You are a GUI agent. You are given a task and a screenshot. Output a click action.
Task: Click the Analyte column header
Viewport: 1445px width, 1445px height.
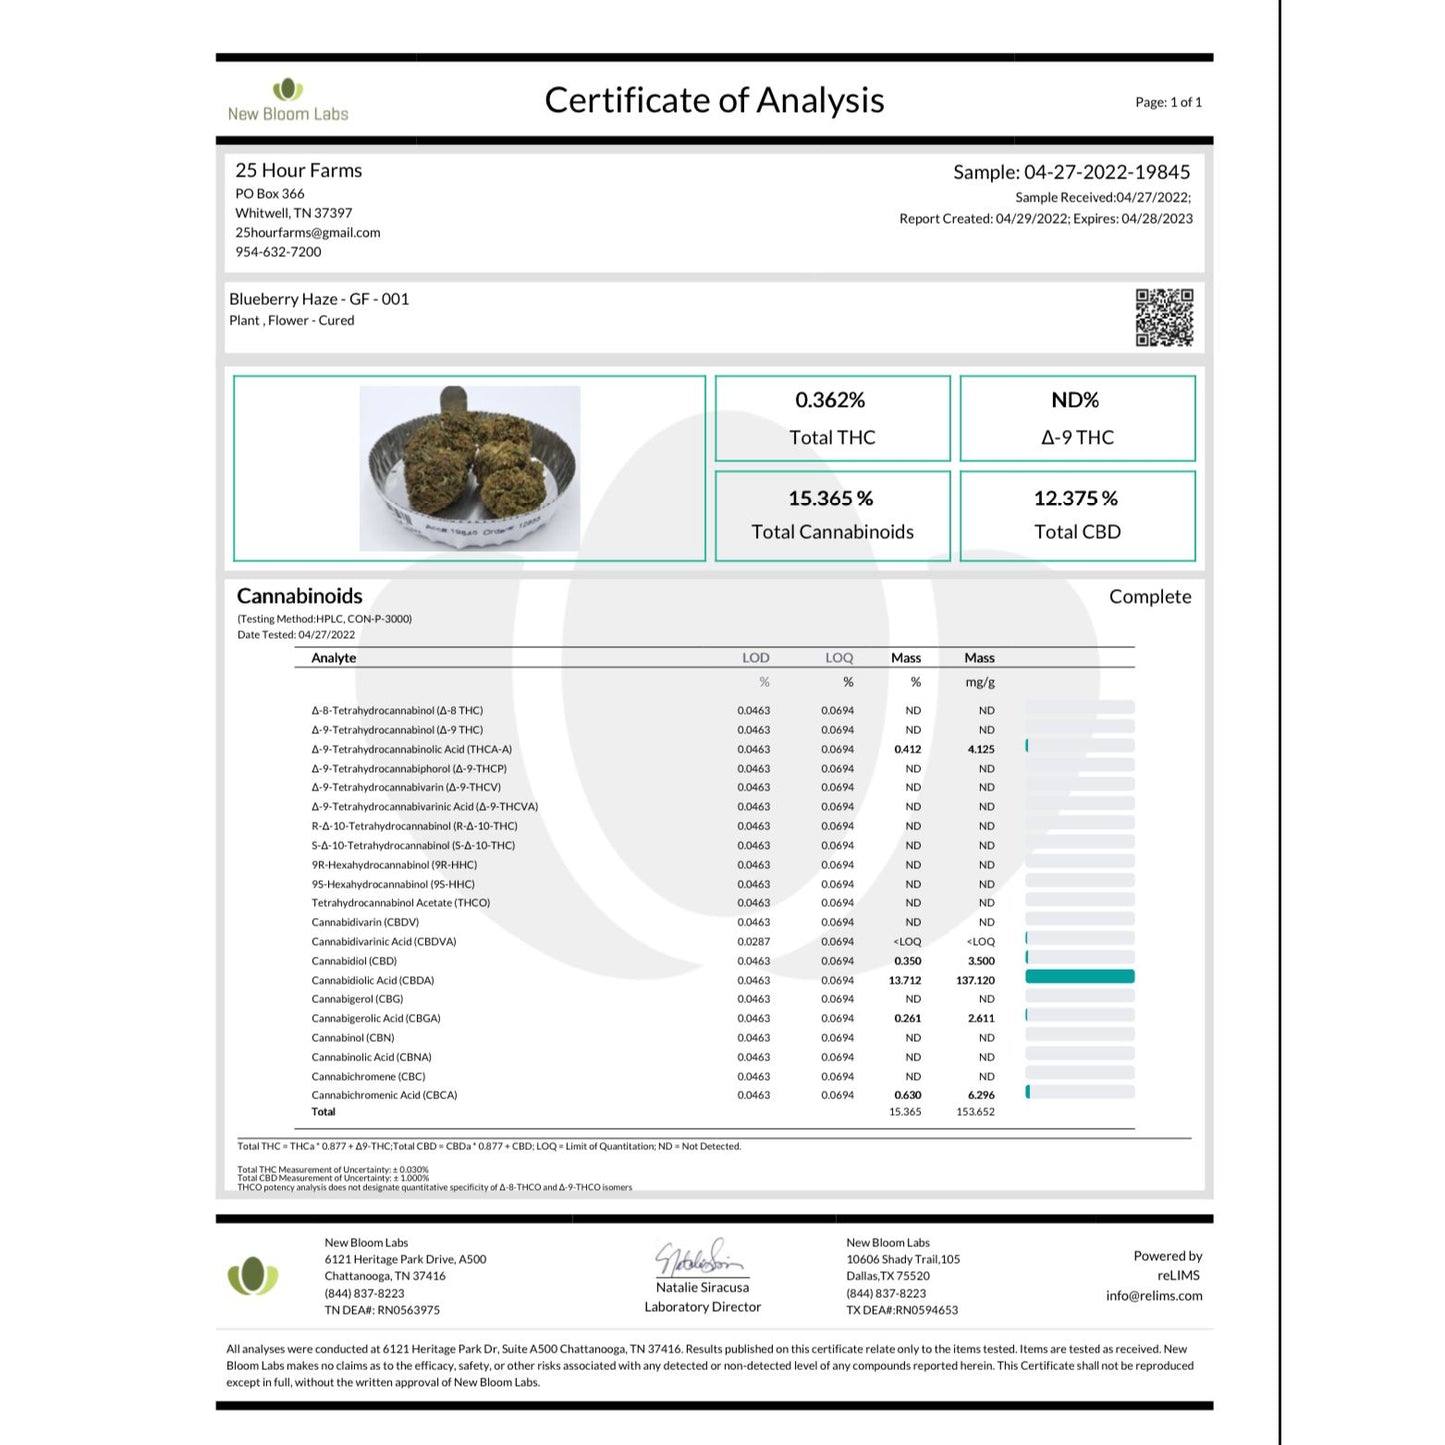[334, 658]
